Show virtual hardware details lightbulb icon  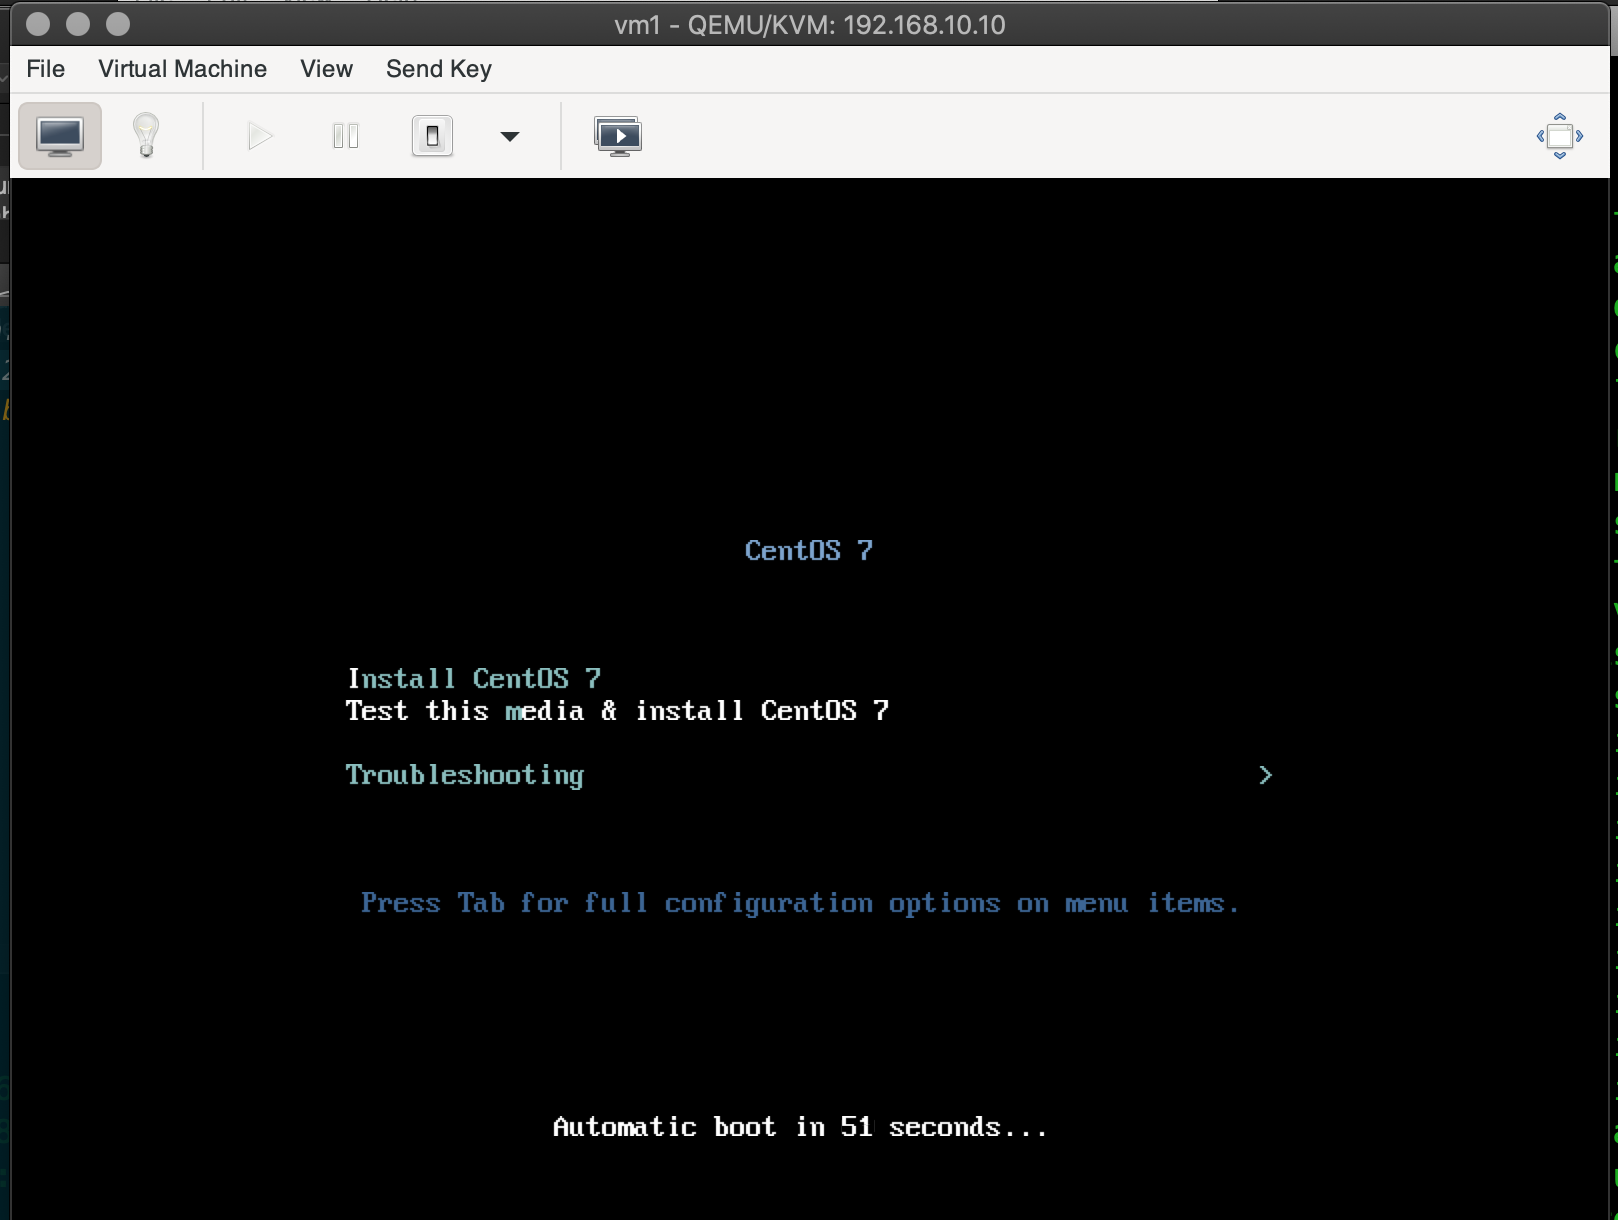[x=146, y=136]
